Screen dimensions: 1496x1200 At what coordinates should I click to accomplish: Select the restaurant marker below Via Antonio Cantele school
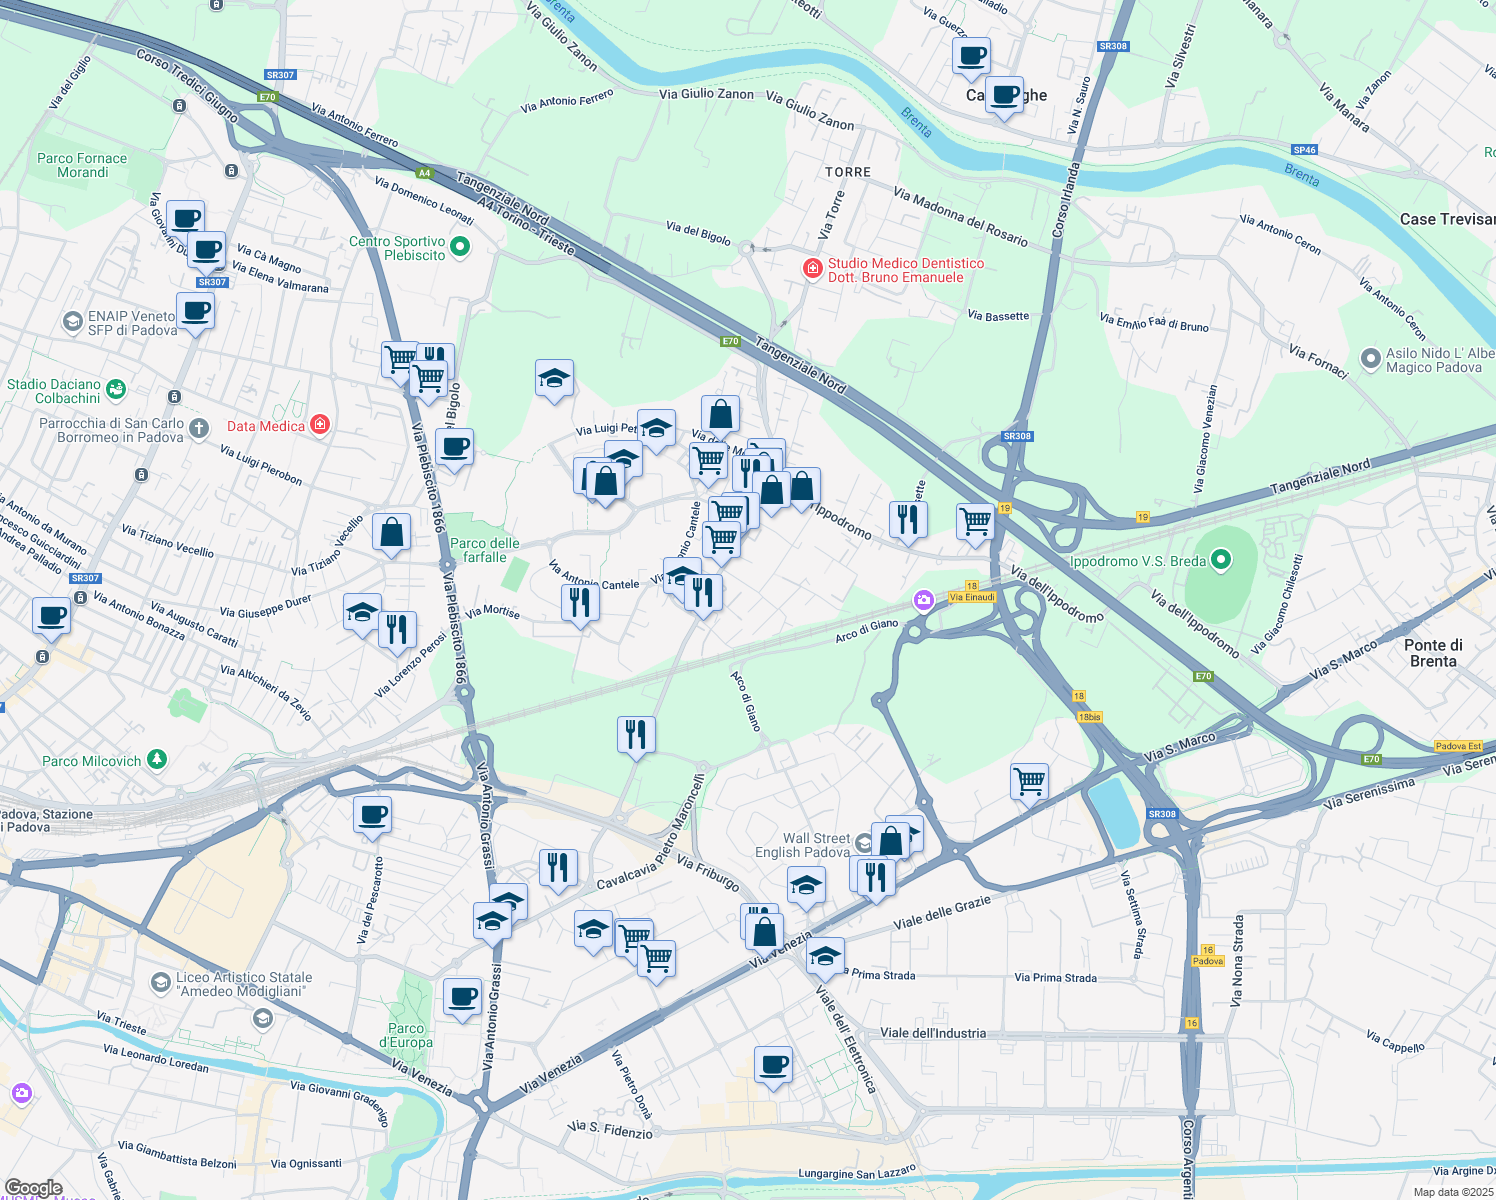click(x=703, y=593)
